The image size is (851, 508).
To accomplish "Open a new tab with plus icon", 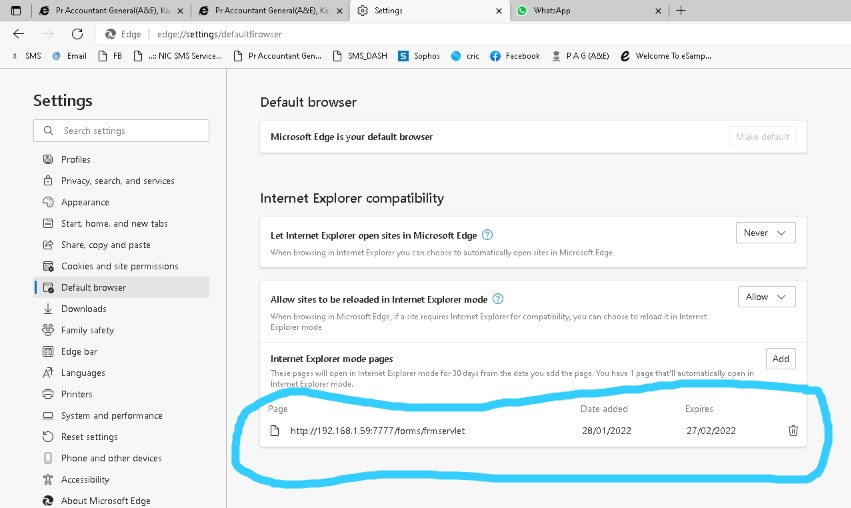I will point(681,10).
